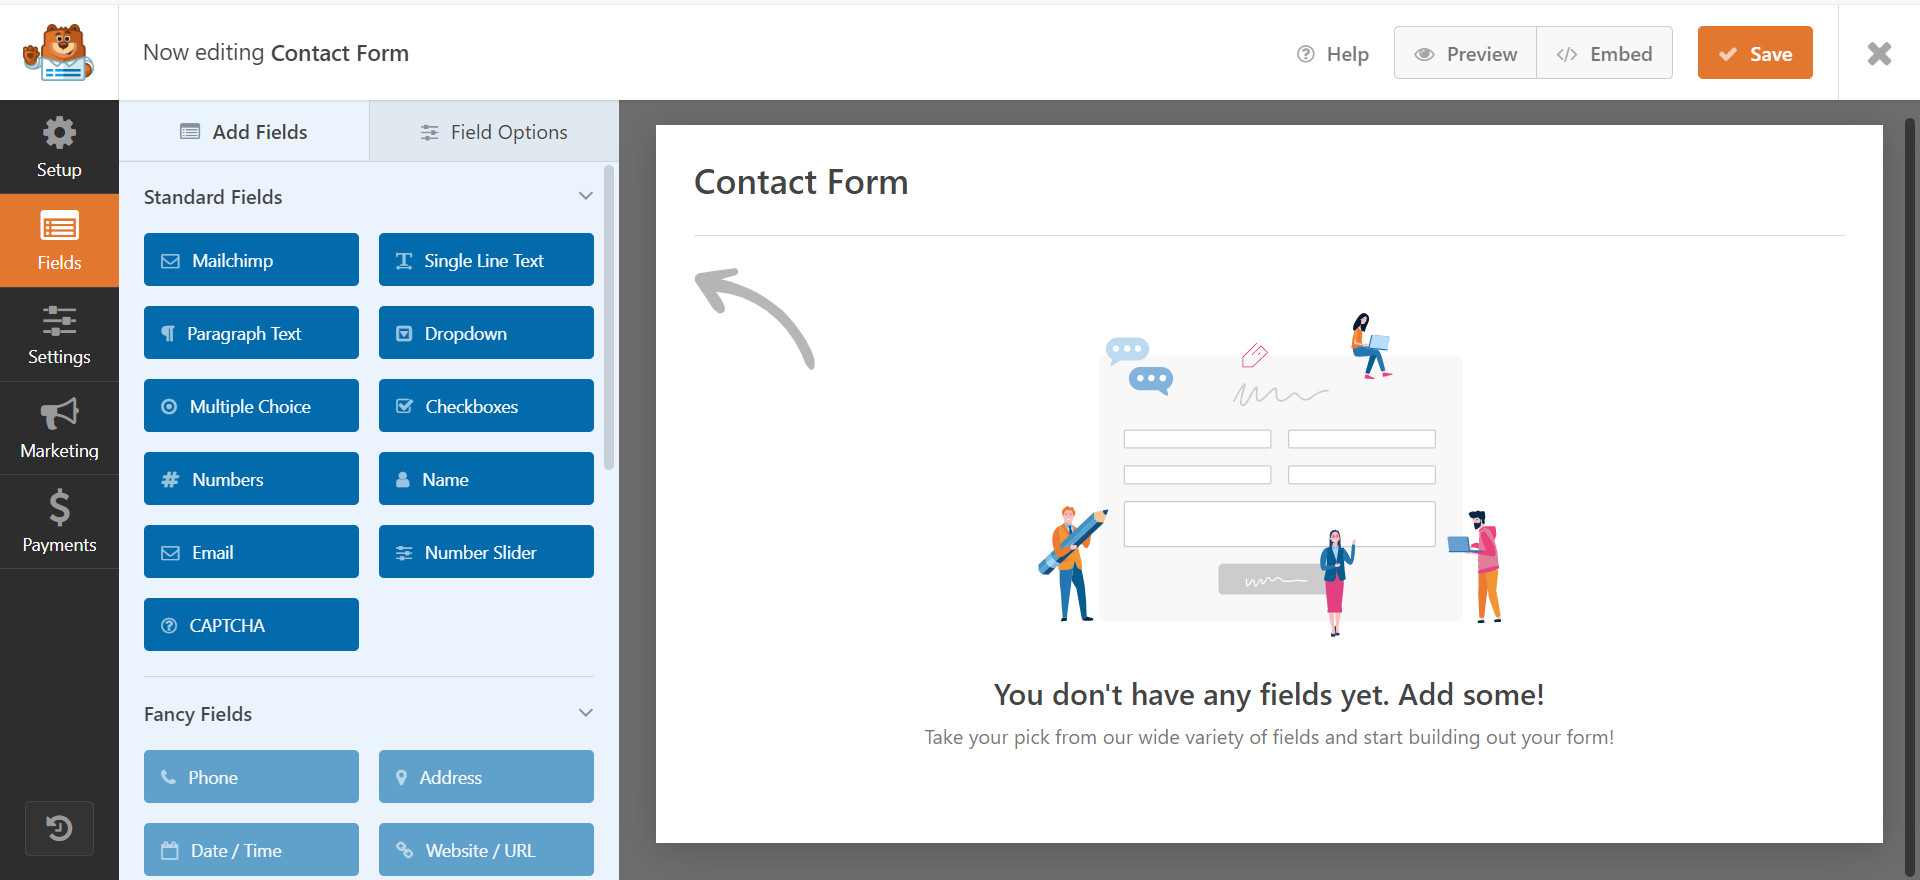Open the Settings sliders section
This screenshot has width=1920, height=880.
pyautogui.click(x=59, y=335)
